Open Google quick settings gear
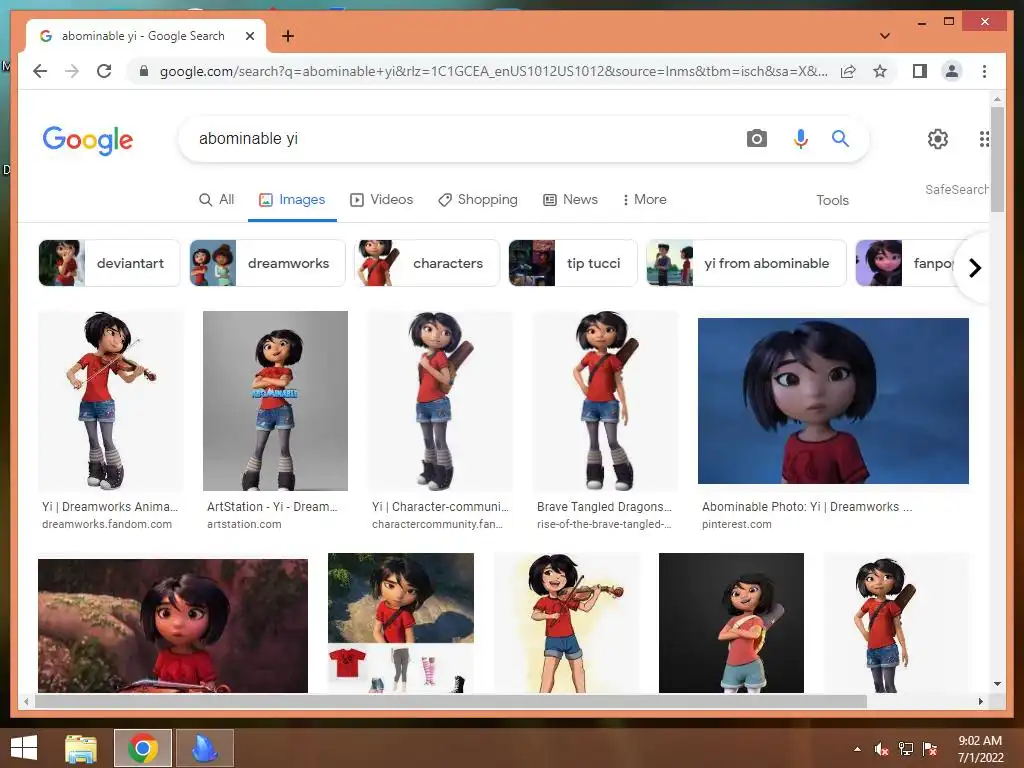1024x768 pixels. 938,138
